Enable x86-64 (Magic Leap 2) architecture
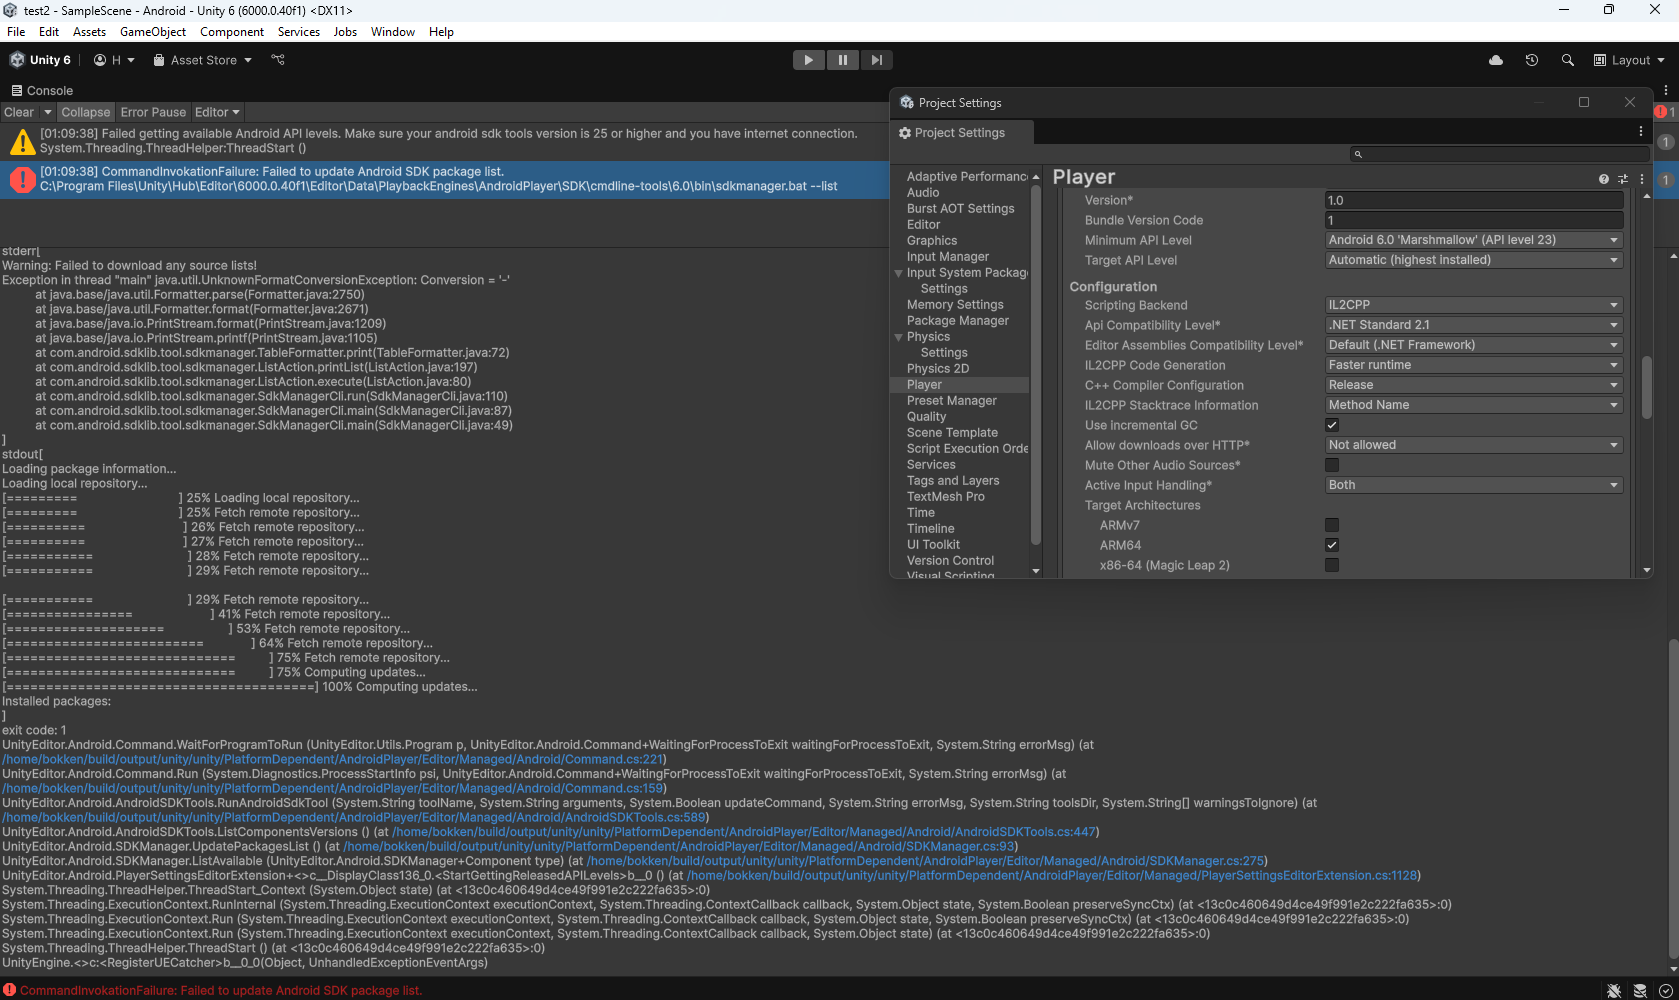1679x1000 pixels. coord(1332,565)
